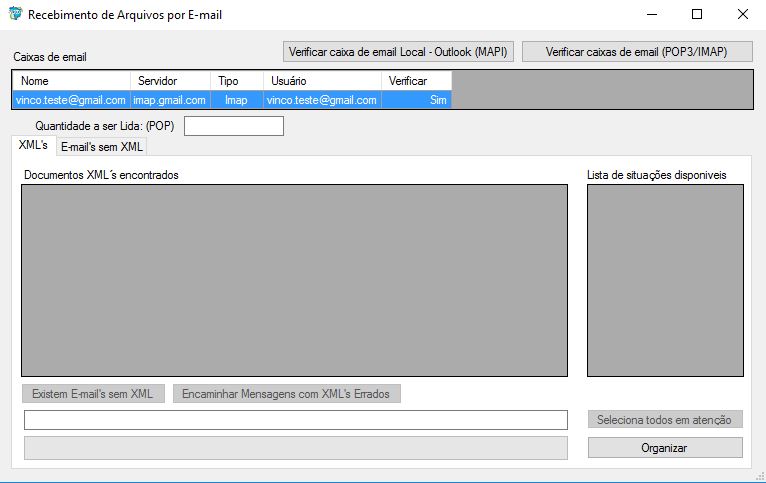Click vinco.teste@gmail.com in Usuário column
766x483 pixels.
pyautogui.click(x=322, y=100)
